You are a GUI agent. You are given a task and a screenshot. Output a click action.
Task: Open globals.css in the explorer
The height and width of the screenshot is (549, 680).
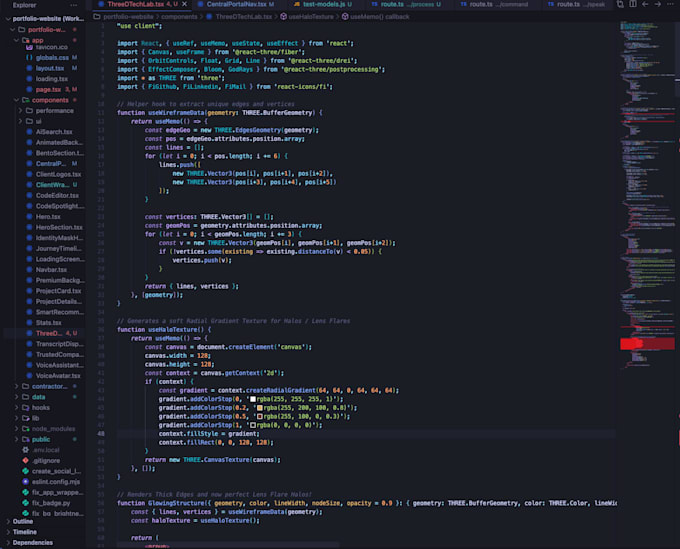click(52, 57)
